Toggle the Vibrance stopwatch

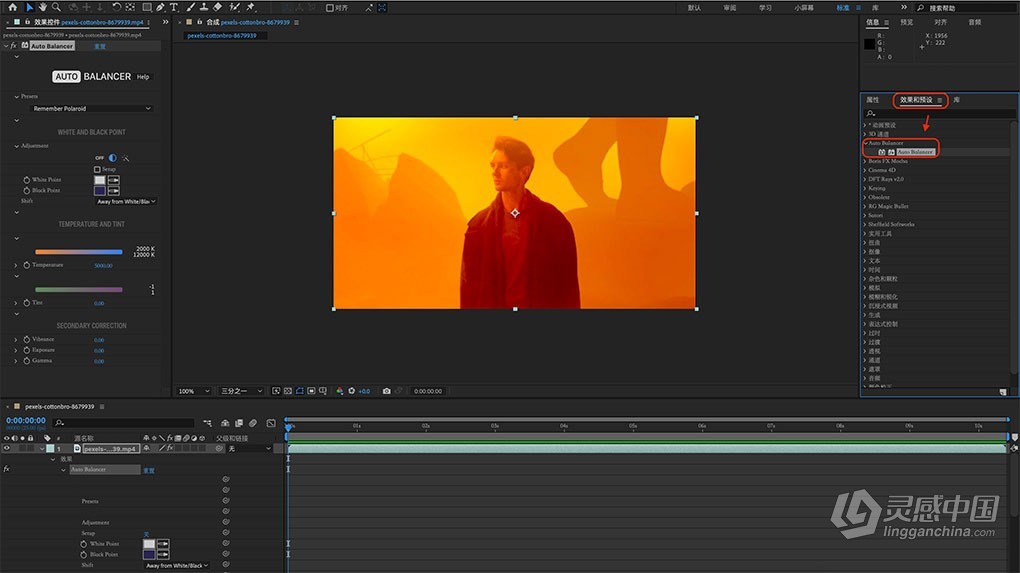coord(27,340)
